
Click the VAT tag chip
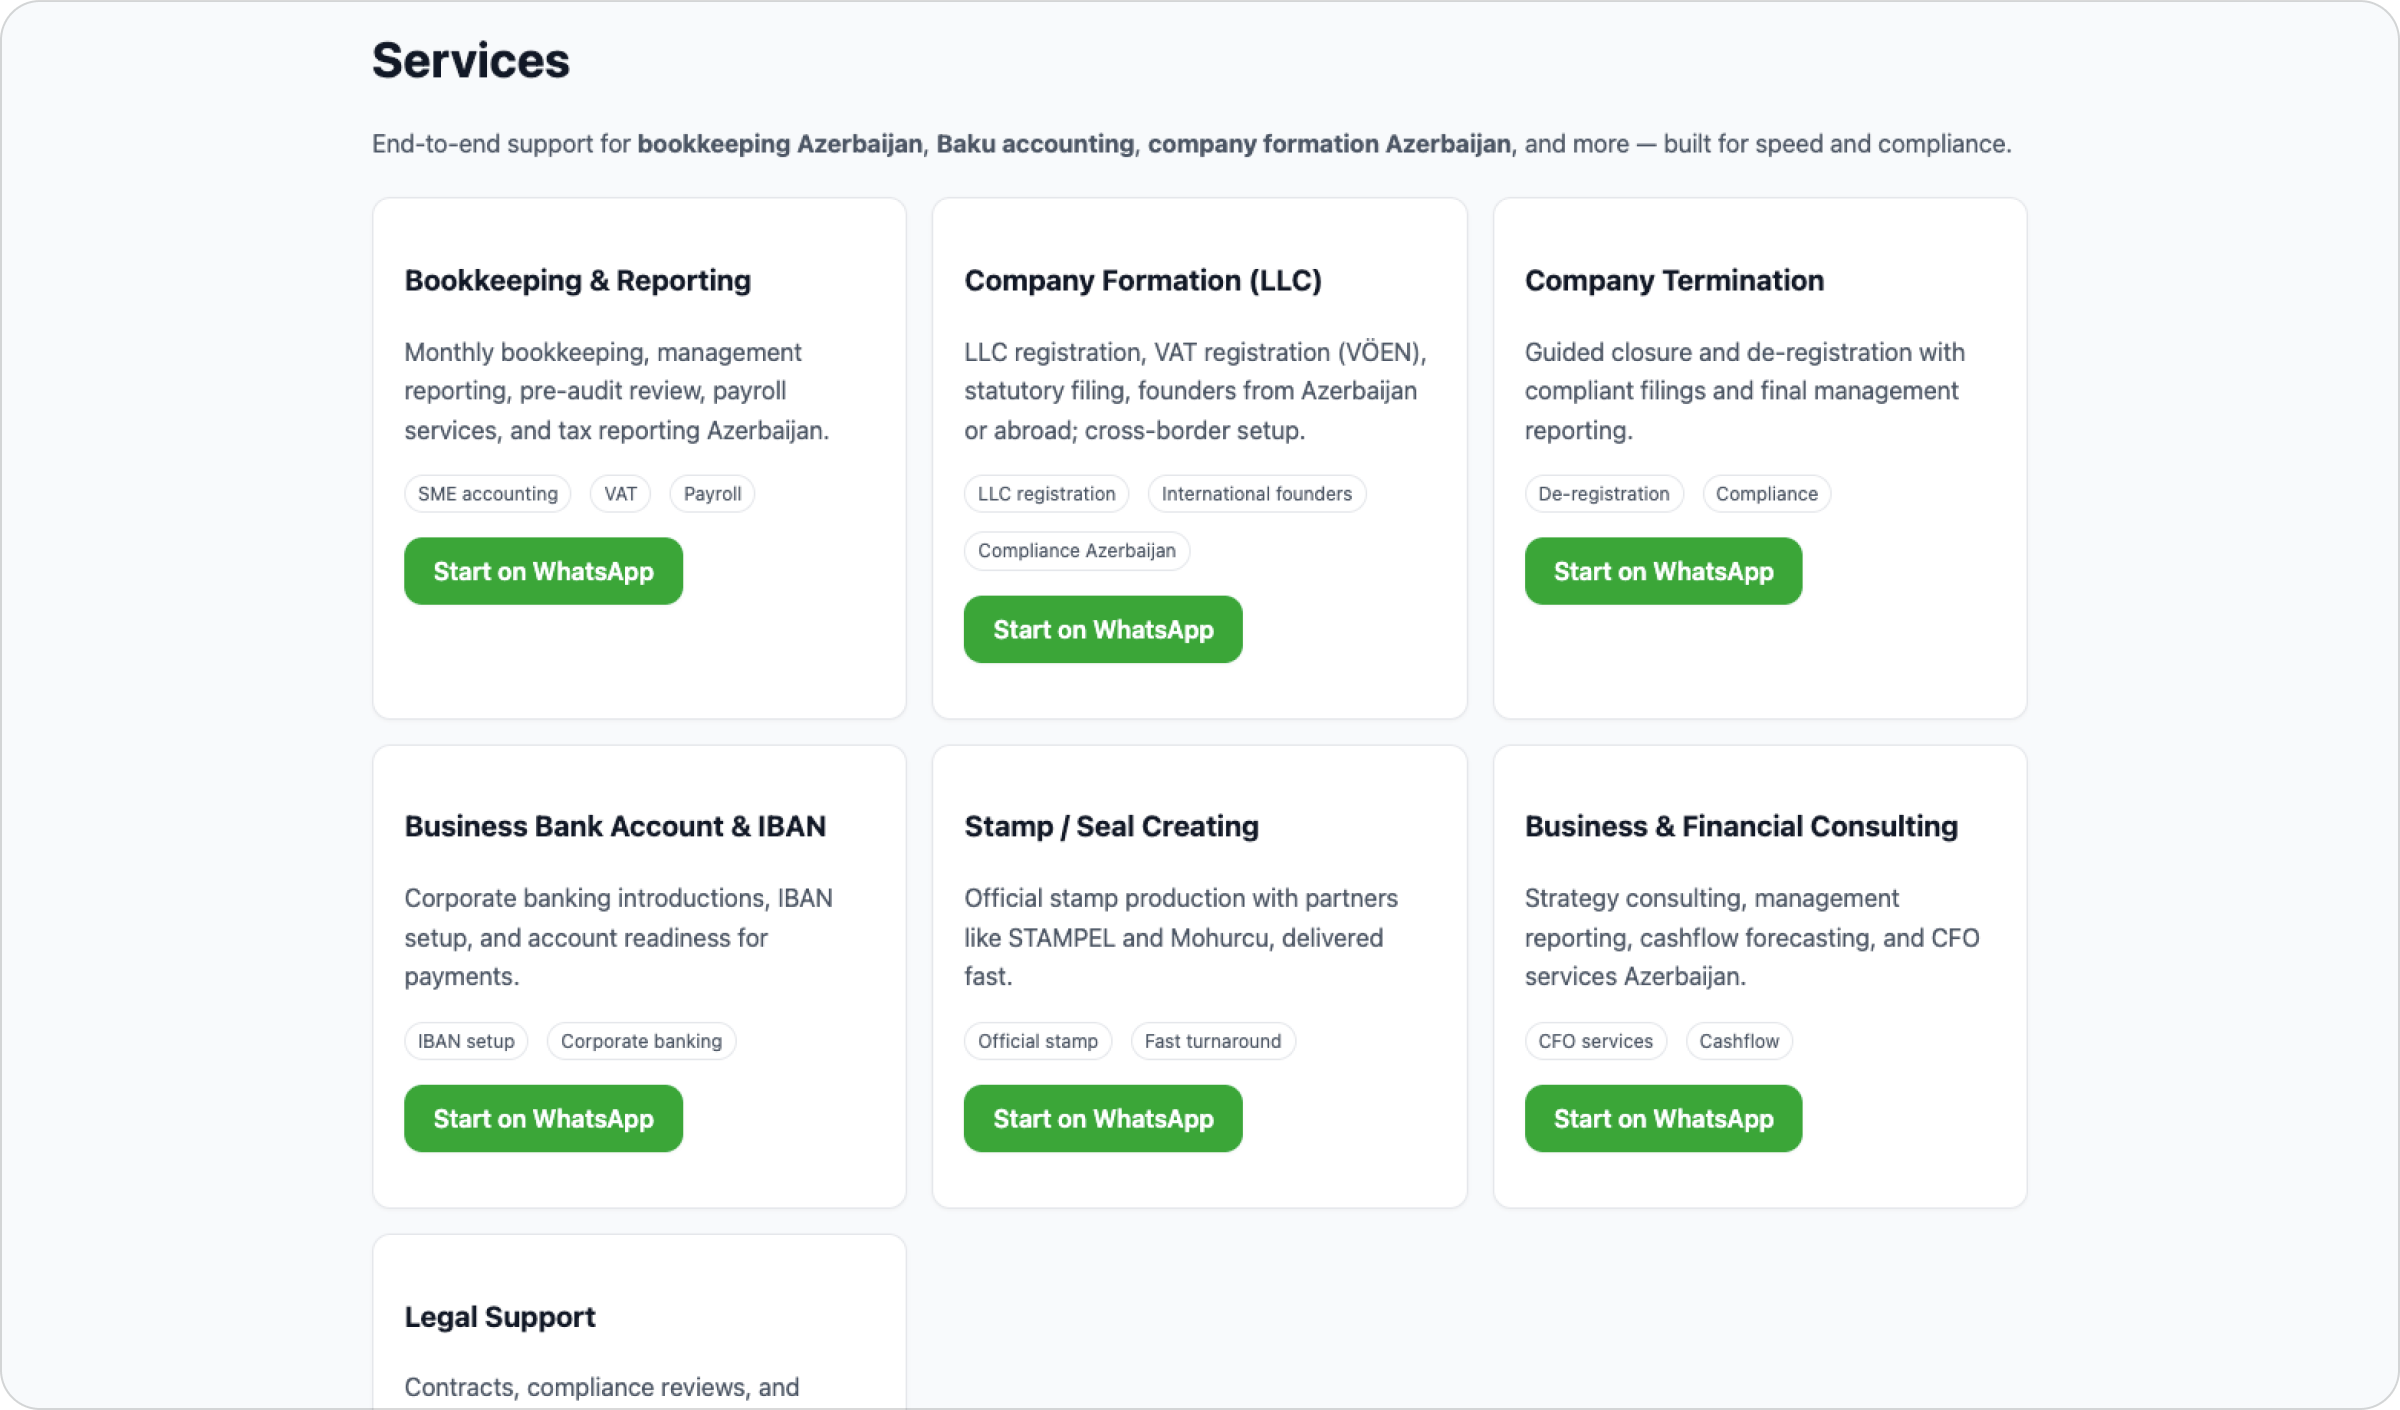pos(620,494)
